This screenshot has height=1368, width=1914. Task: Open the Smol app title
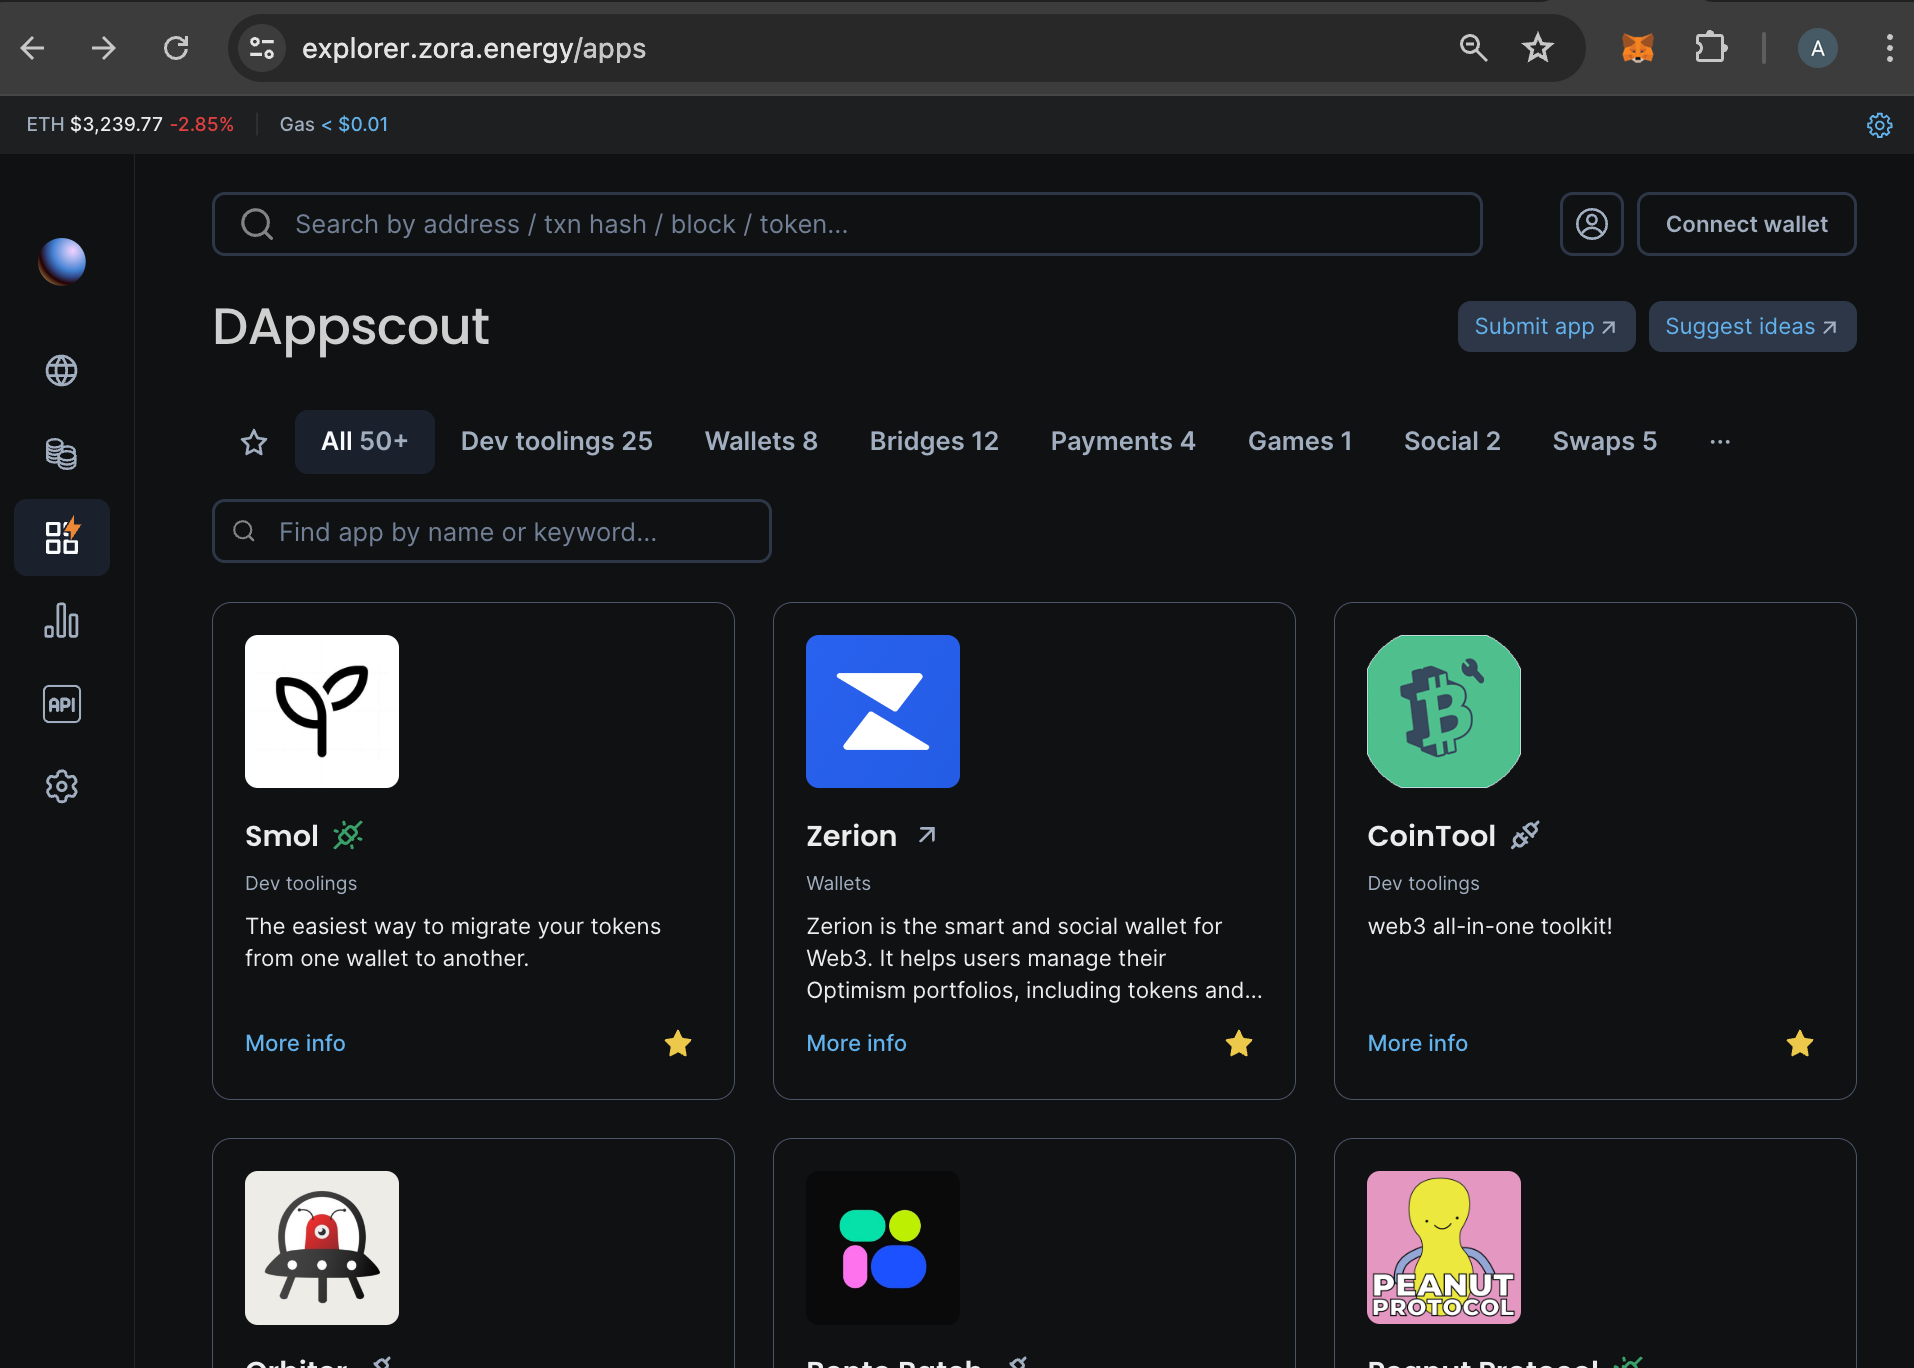(282, 836)
